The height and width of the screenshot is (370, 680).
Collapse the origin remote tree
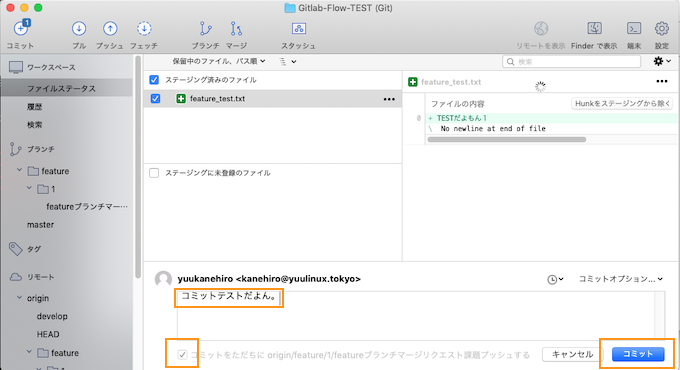[19, 298]
